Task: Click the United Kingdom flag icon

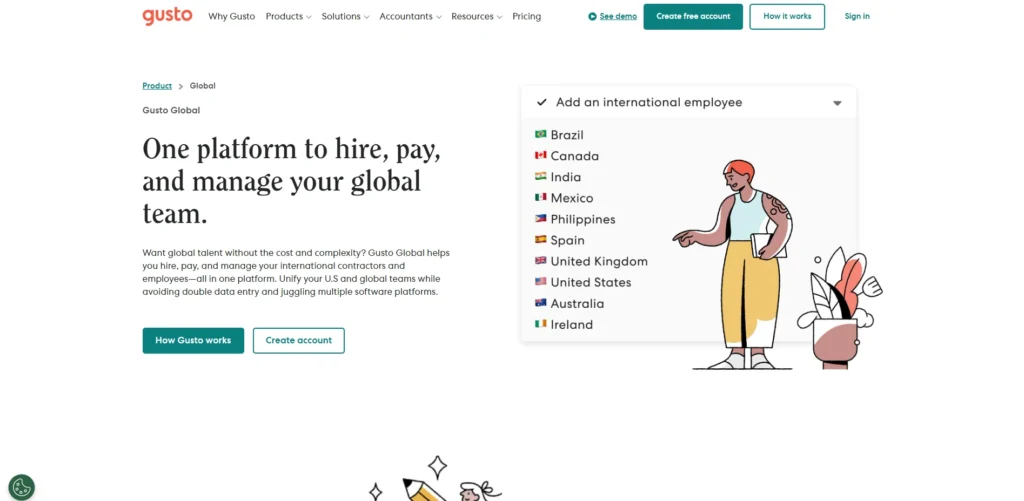Action: pos(541,261)
